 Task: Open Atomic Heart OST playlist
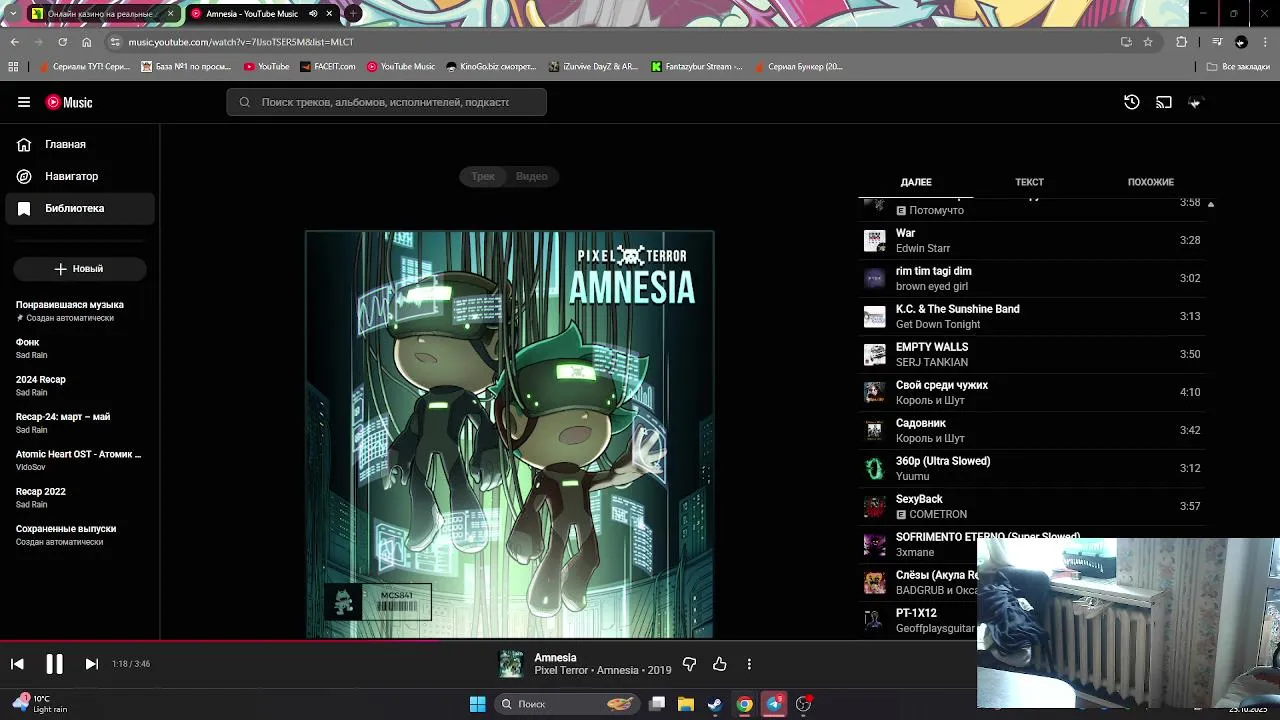(80, 460)
